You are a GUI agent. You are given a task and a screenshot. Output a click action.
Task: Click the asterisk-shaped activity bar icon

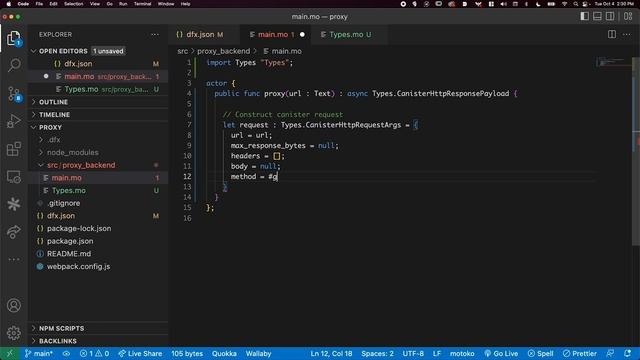[14, 204]
